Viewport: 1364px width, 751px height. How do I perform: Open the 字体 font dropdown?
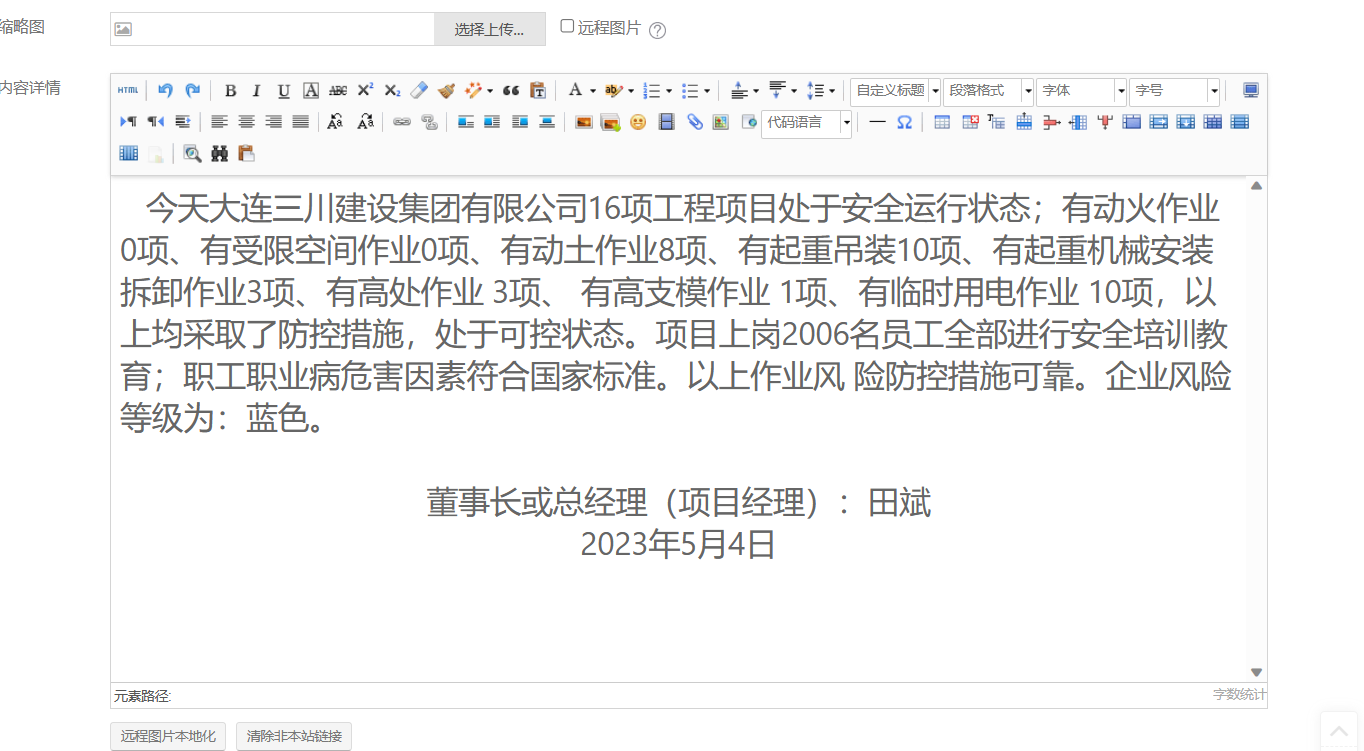pyautogui.click(x=1081, y=91)
